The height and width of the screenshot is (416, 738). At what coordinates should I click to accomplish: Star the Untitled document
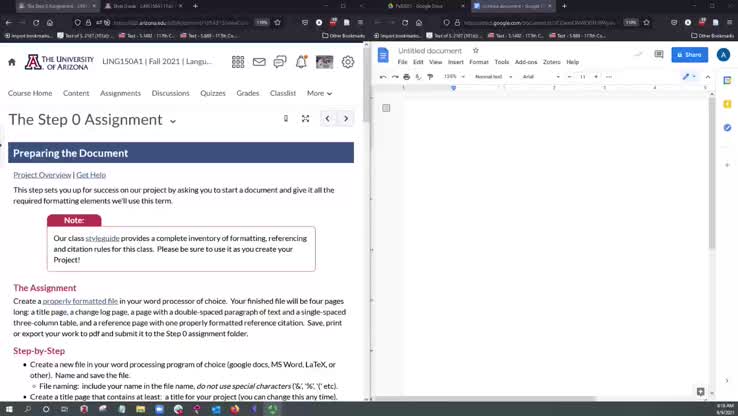tap(476, 50)
